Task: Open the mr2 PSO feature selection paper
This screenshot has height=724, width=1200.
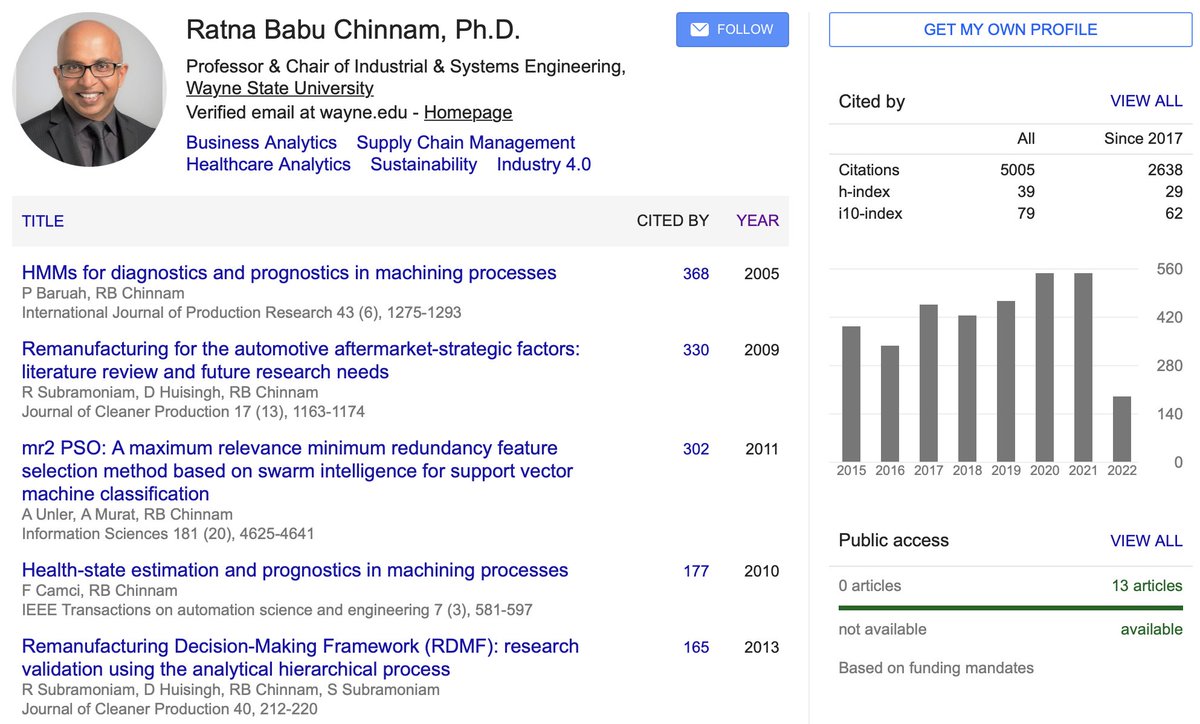Action: [x=297, y=470]
